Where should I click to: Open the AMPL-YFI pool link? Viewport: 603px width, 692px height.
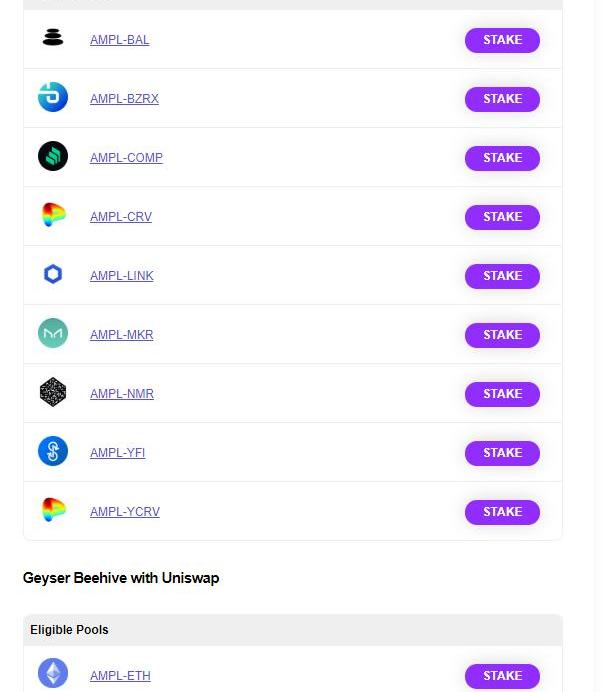pos(117,452)
